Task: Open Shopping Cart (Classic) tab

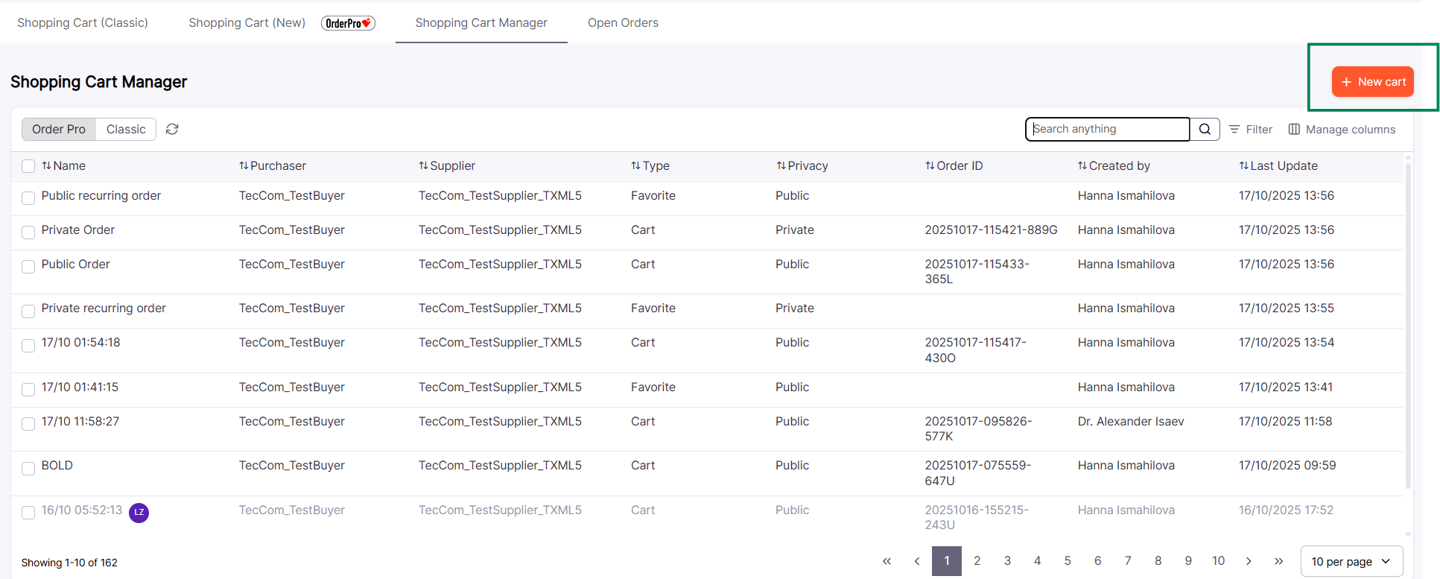Action: (x=83, y=22)
